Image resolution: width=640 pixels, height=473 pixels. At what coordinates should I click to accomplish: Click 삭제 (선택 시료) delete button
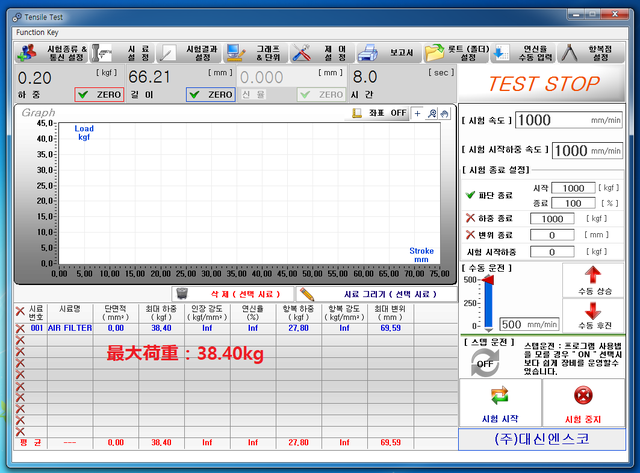coord(232,294)
